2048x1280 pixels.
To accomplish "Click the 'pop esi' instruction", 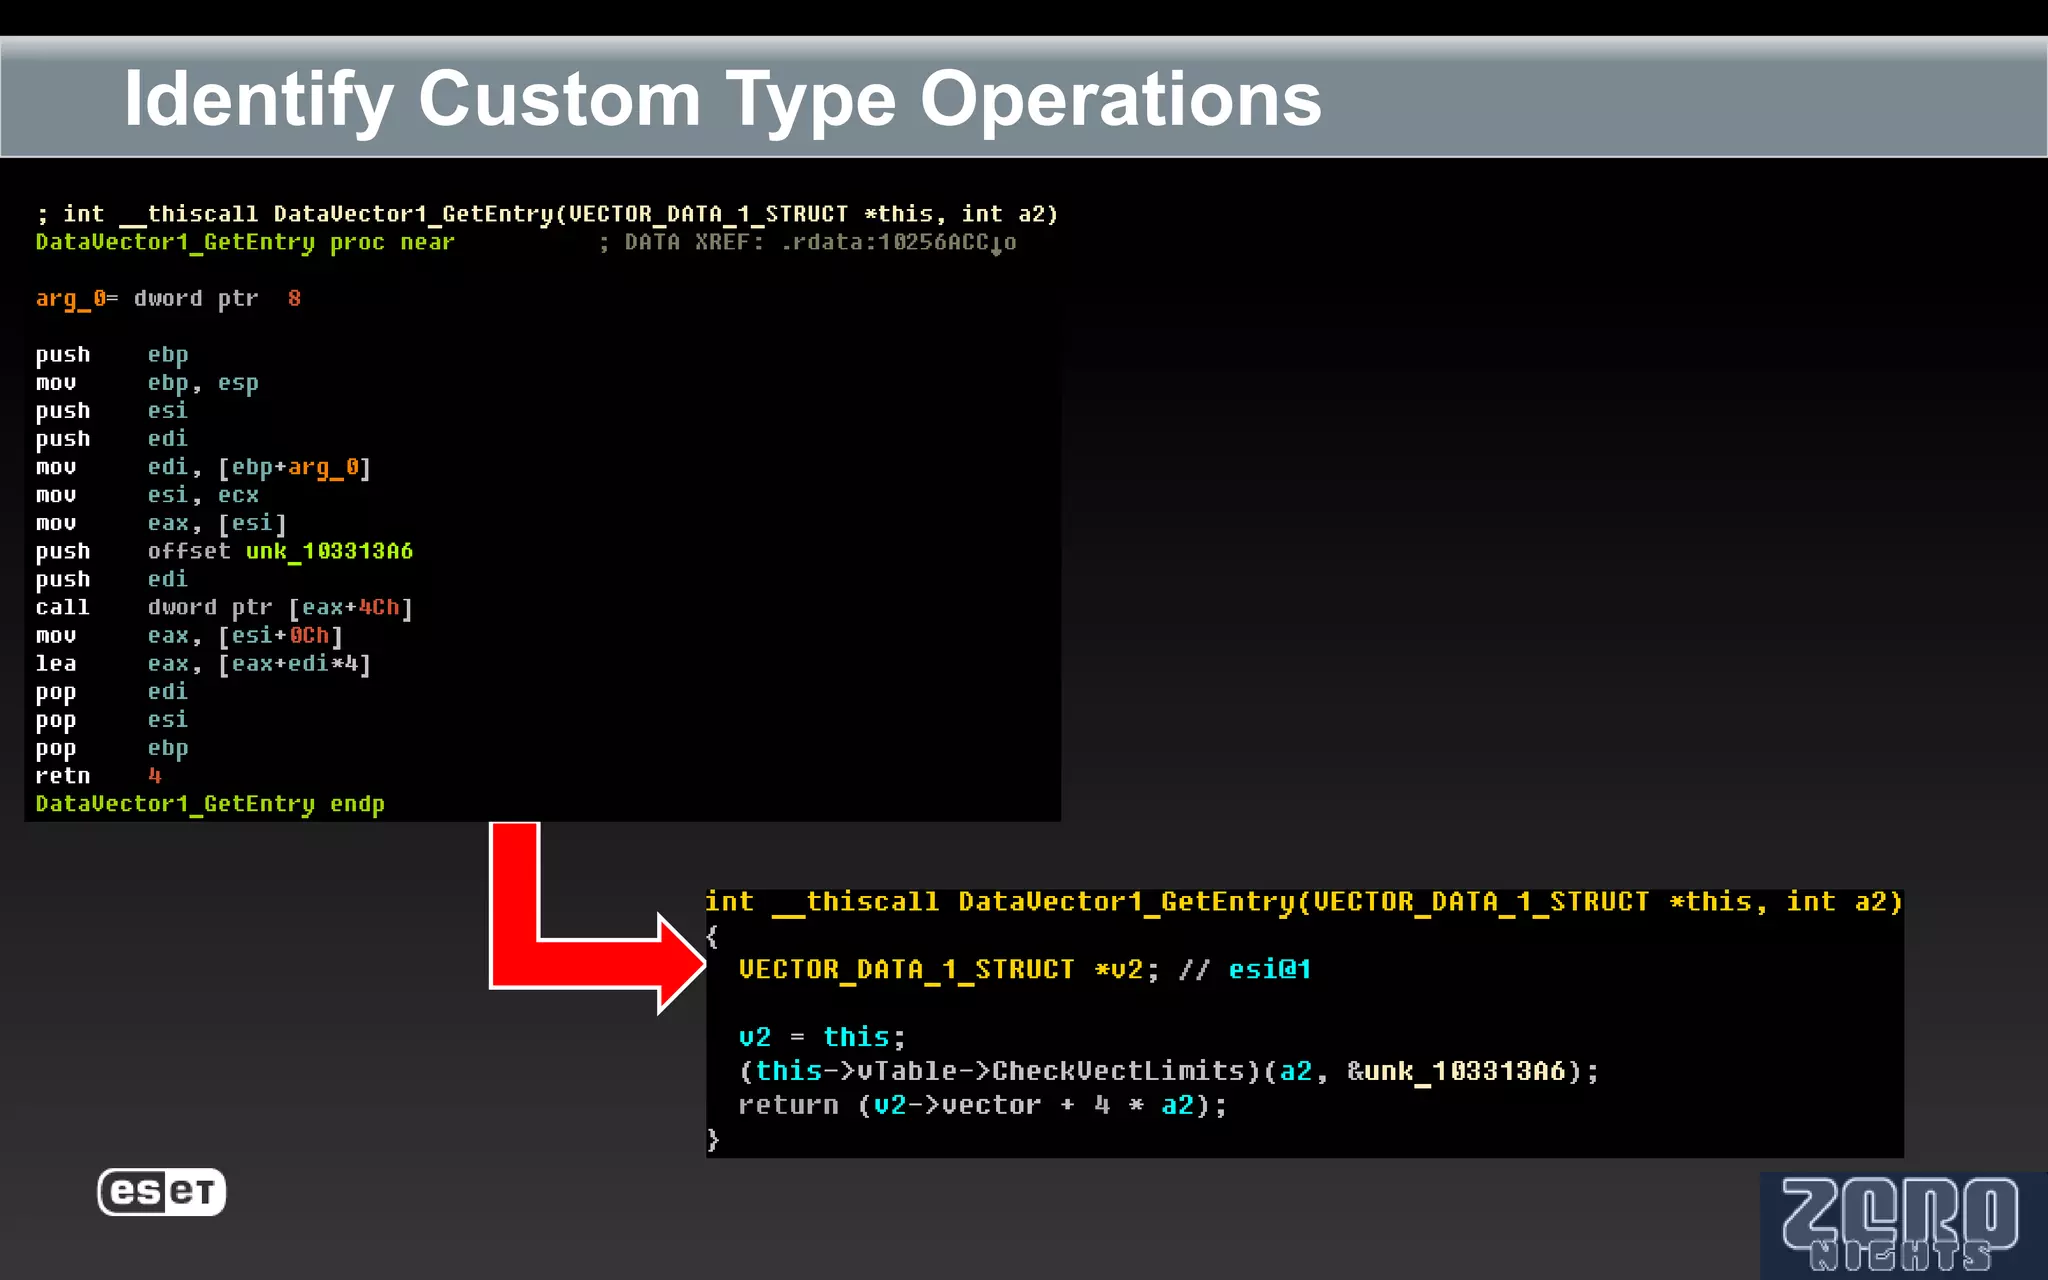I will pos(112,720).
